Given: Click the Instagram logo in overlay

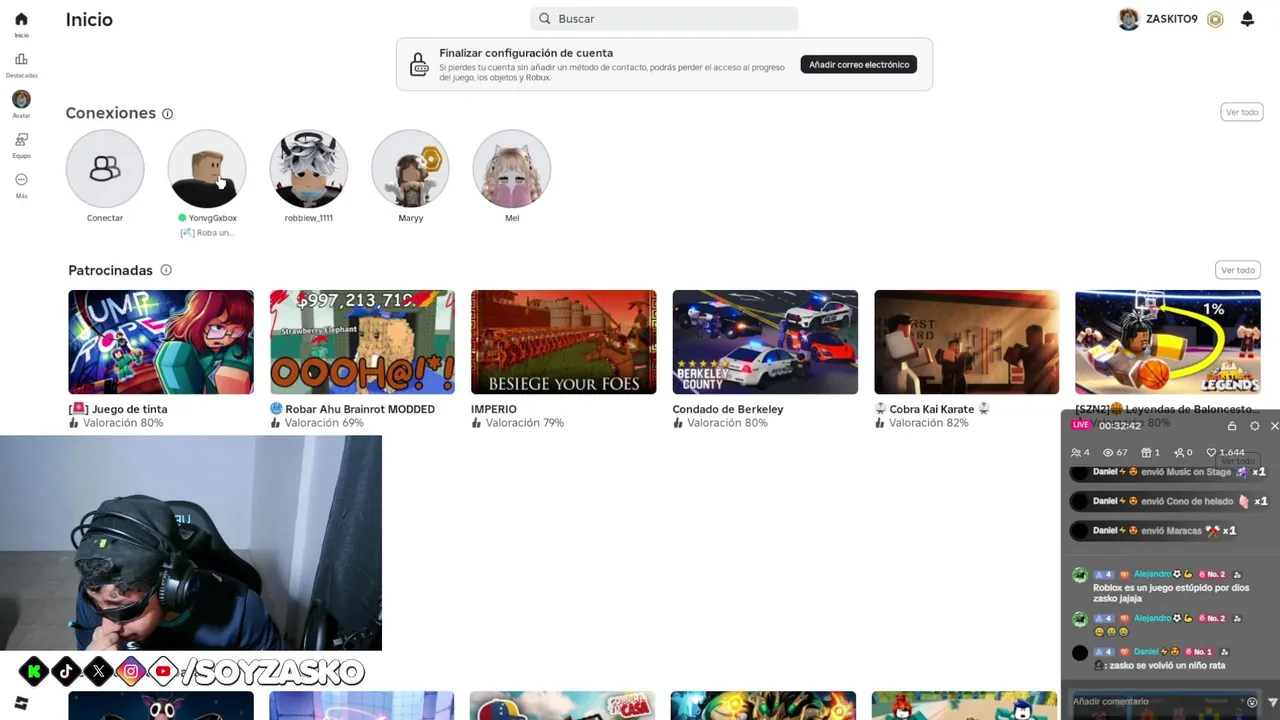Looking at the screenshot, I should click(x=130, y=671).
